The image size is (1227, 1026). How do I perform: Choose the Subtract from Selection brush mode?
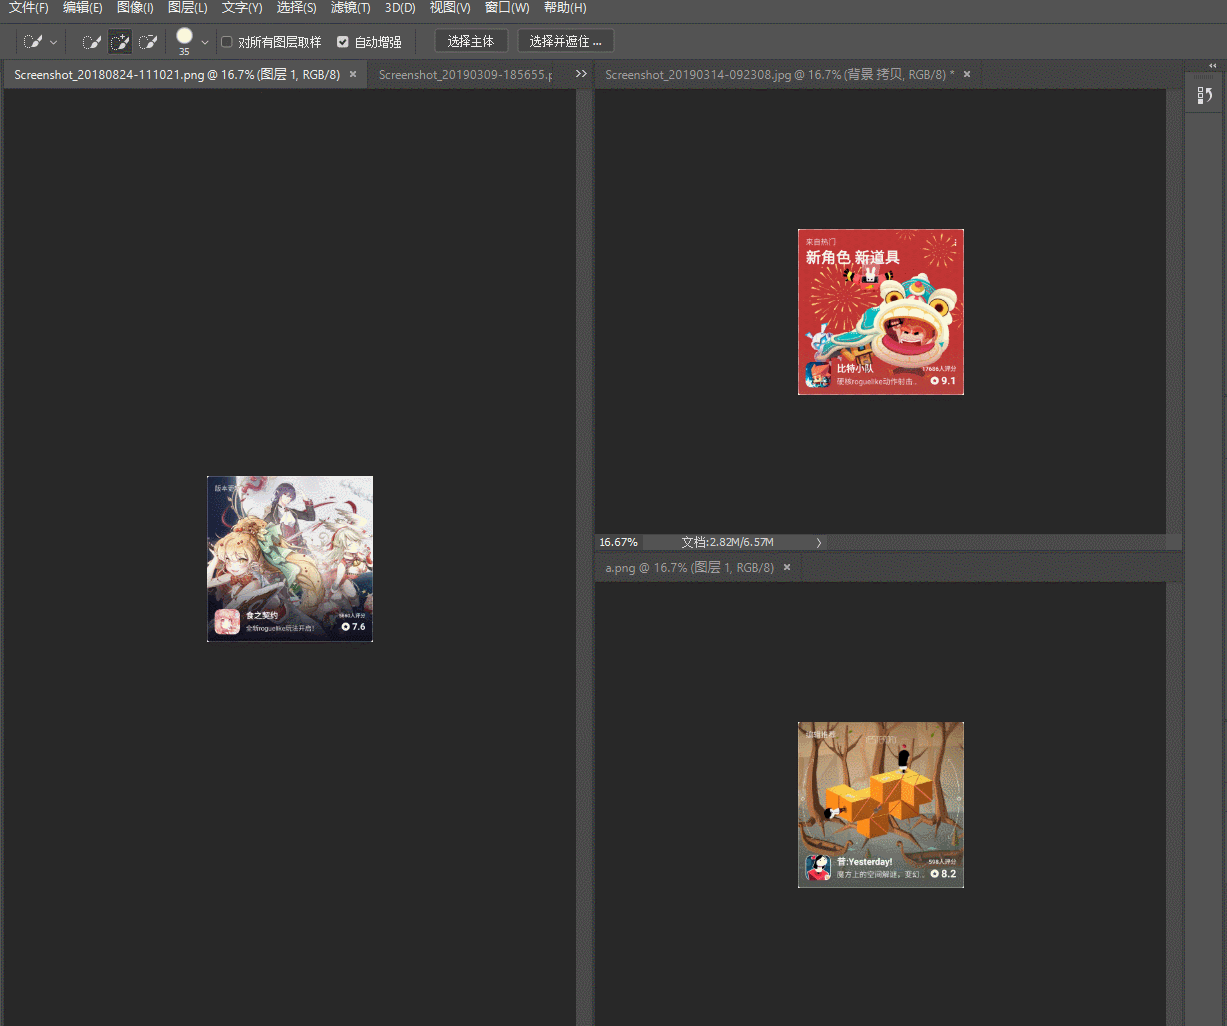pos(148,42)
